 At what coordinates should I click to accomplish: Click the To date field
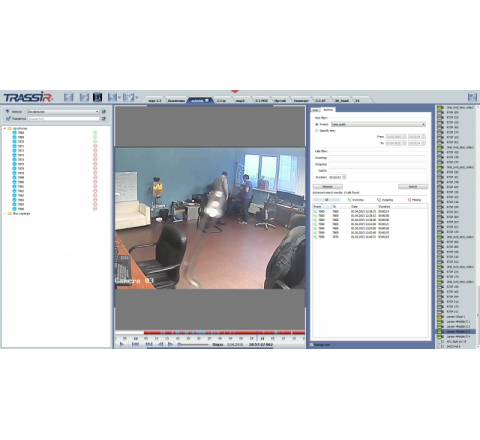click(x=396, y=143)
